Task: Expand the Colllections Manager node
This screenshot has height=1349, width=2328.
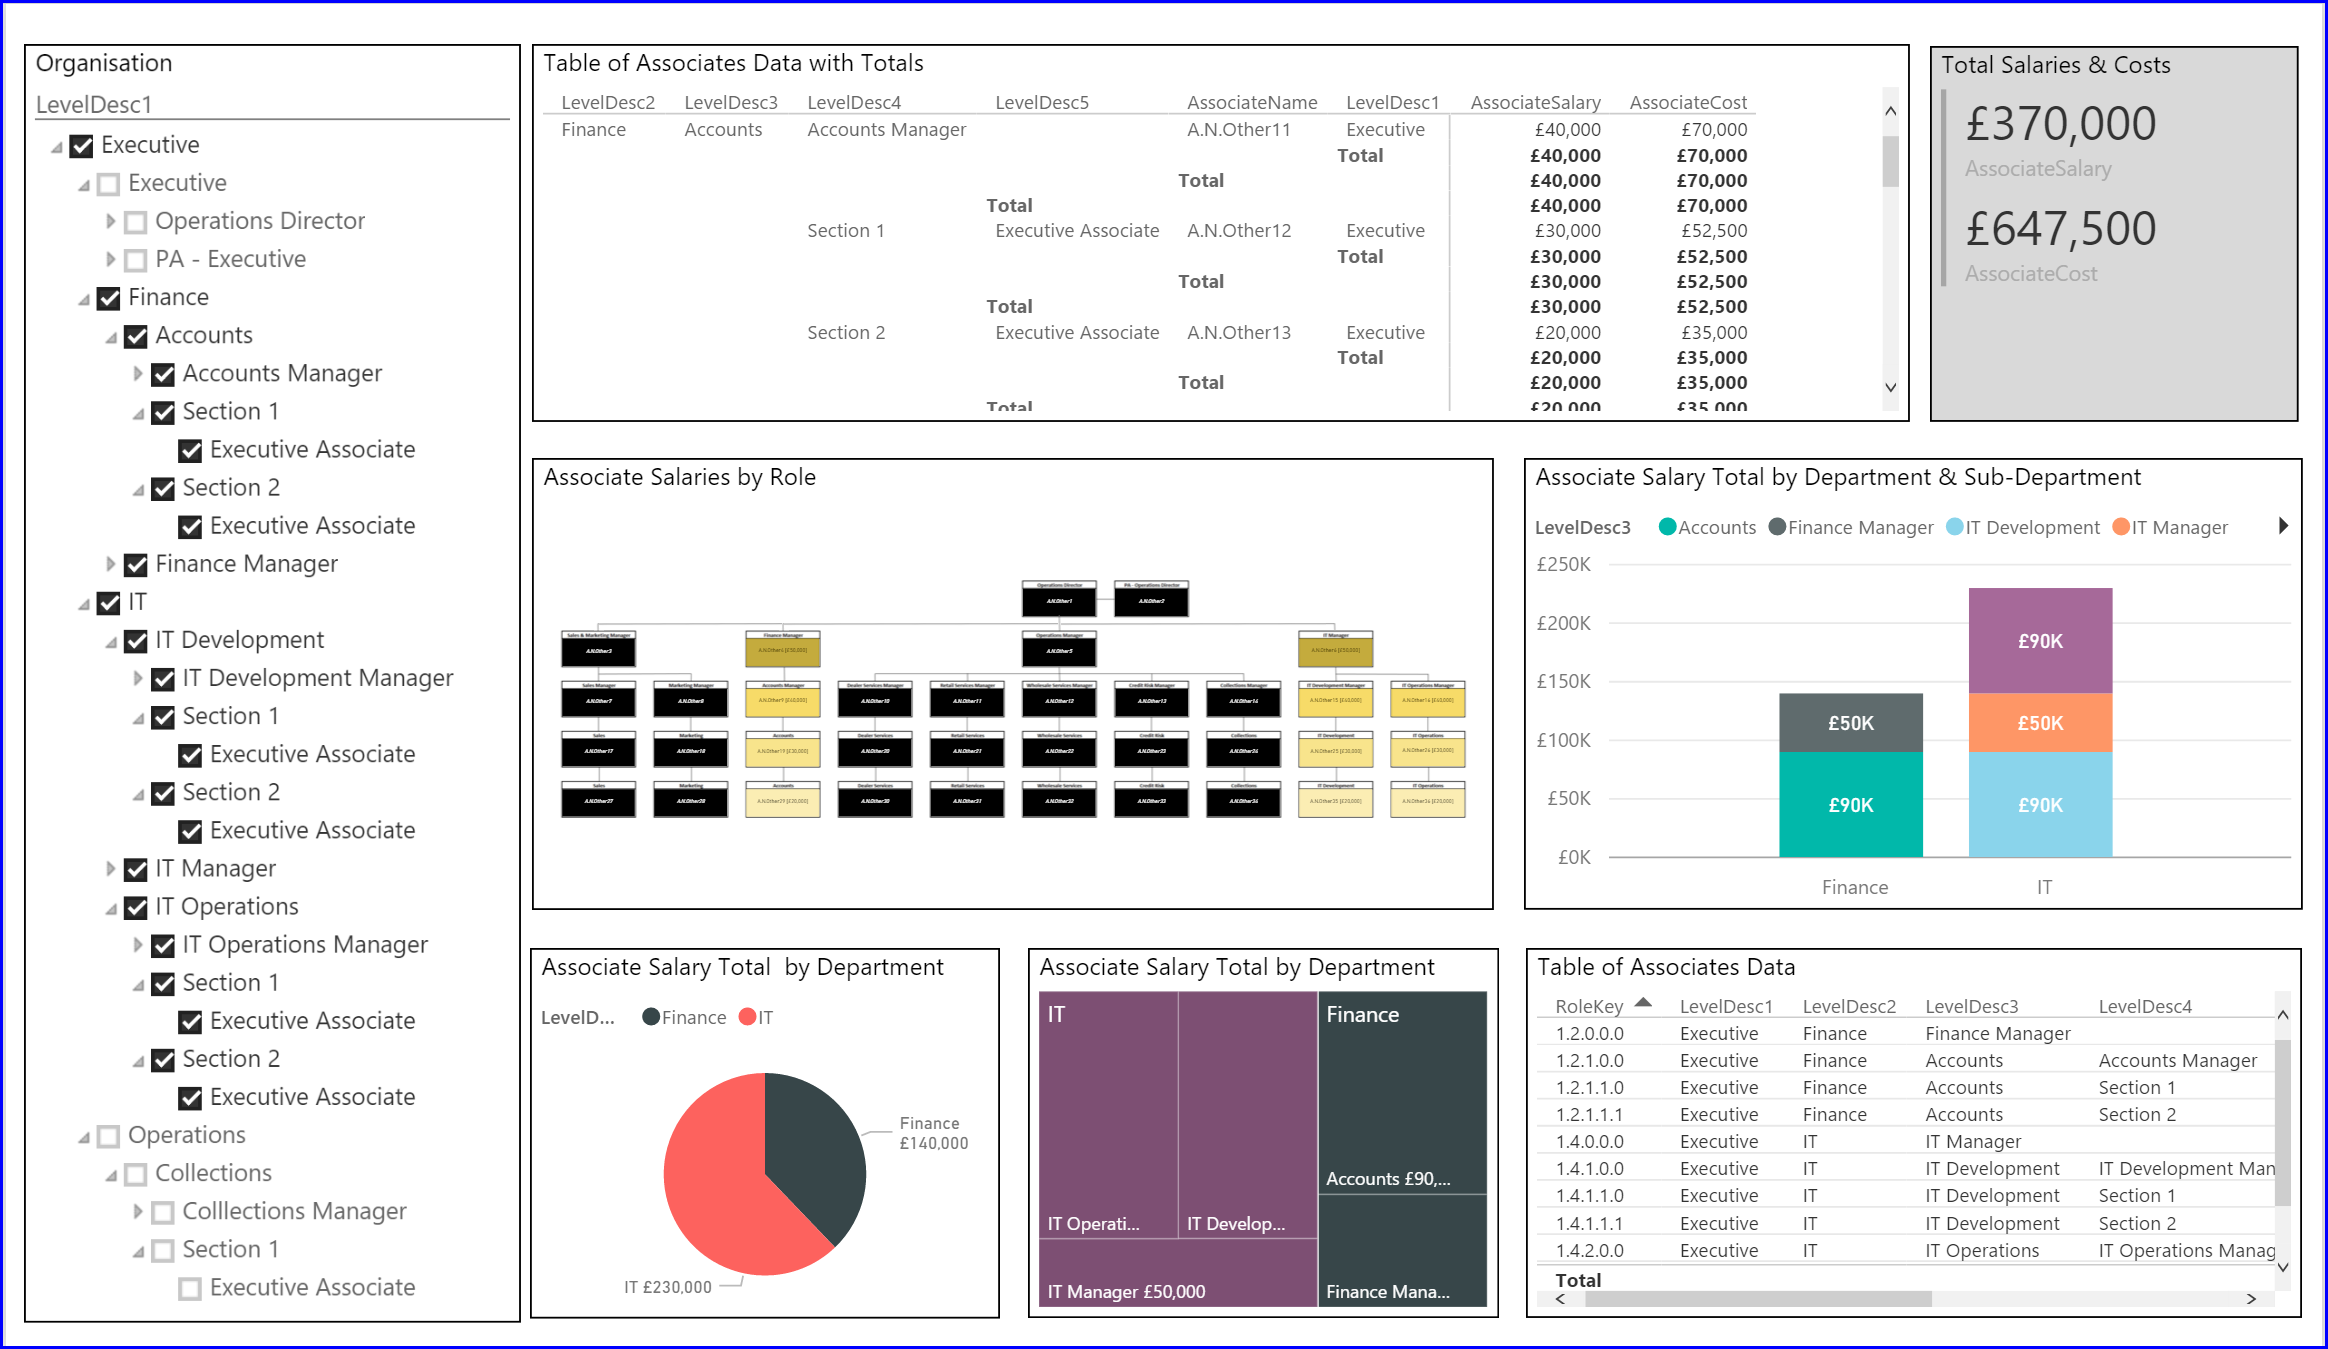Action: (138, 1211)
